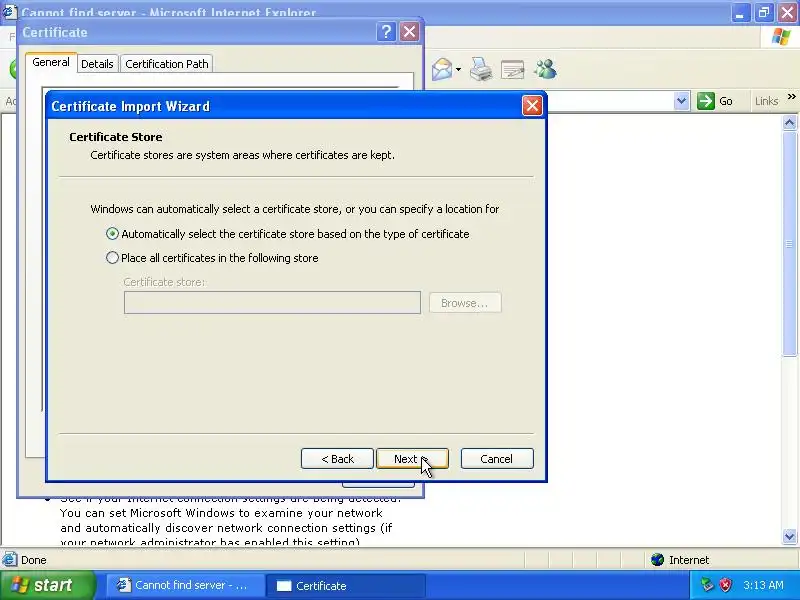Viewport: 800px width, 600px height.
Task: Click the Certificate Store heading text
Action: pos(116,137)
